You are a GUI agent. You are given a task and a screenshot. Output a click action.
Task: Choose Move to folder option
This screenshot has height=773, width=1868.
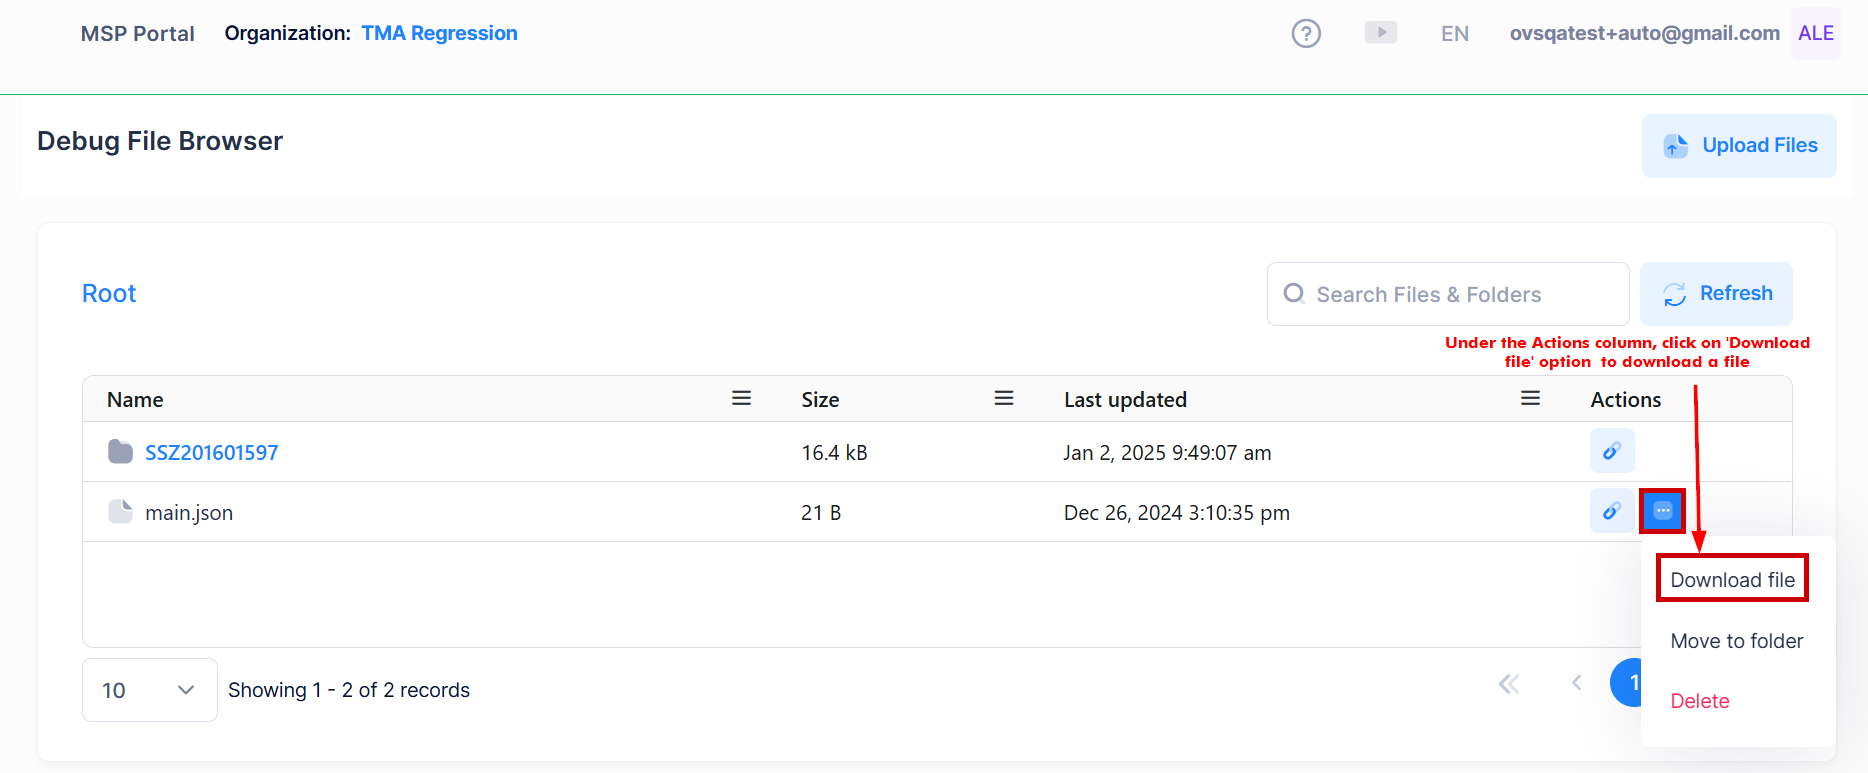coord(1736,641)
